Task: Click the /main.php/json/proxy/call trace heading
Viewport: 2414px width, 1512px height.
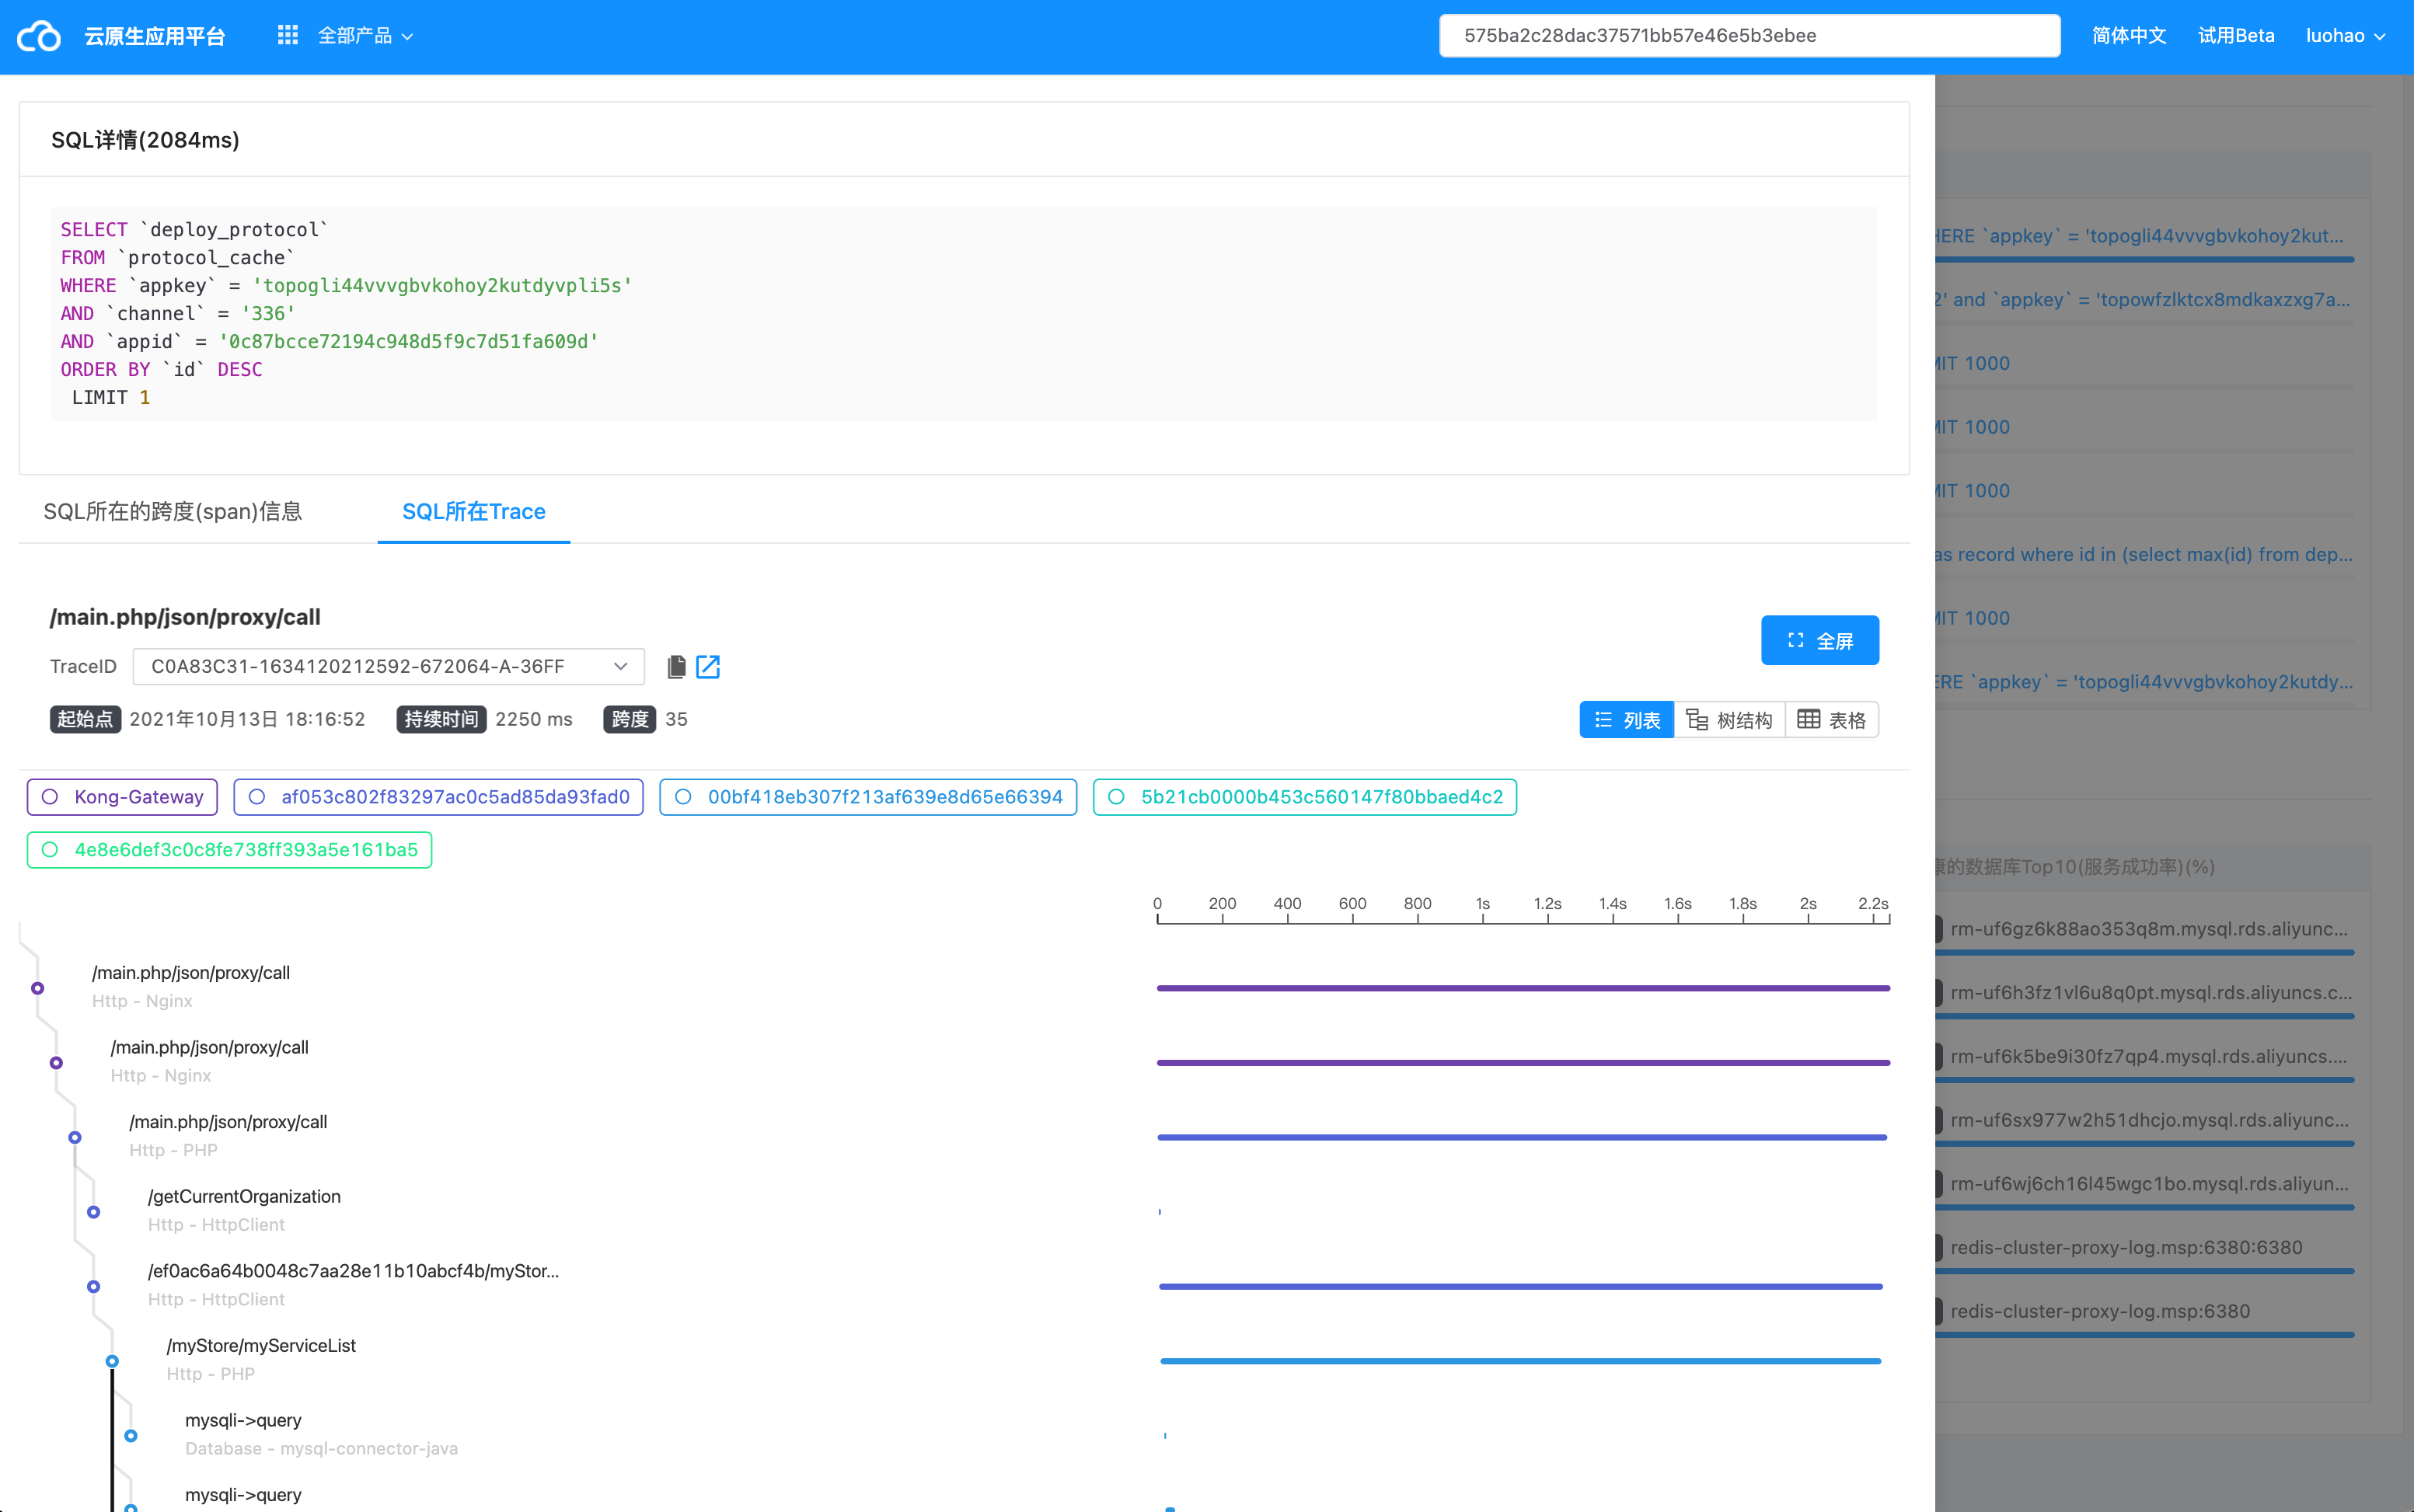Action: click(185, 617)
